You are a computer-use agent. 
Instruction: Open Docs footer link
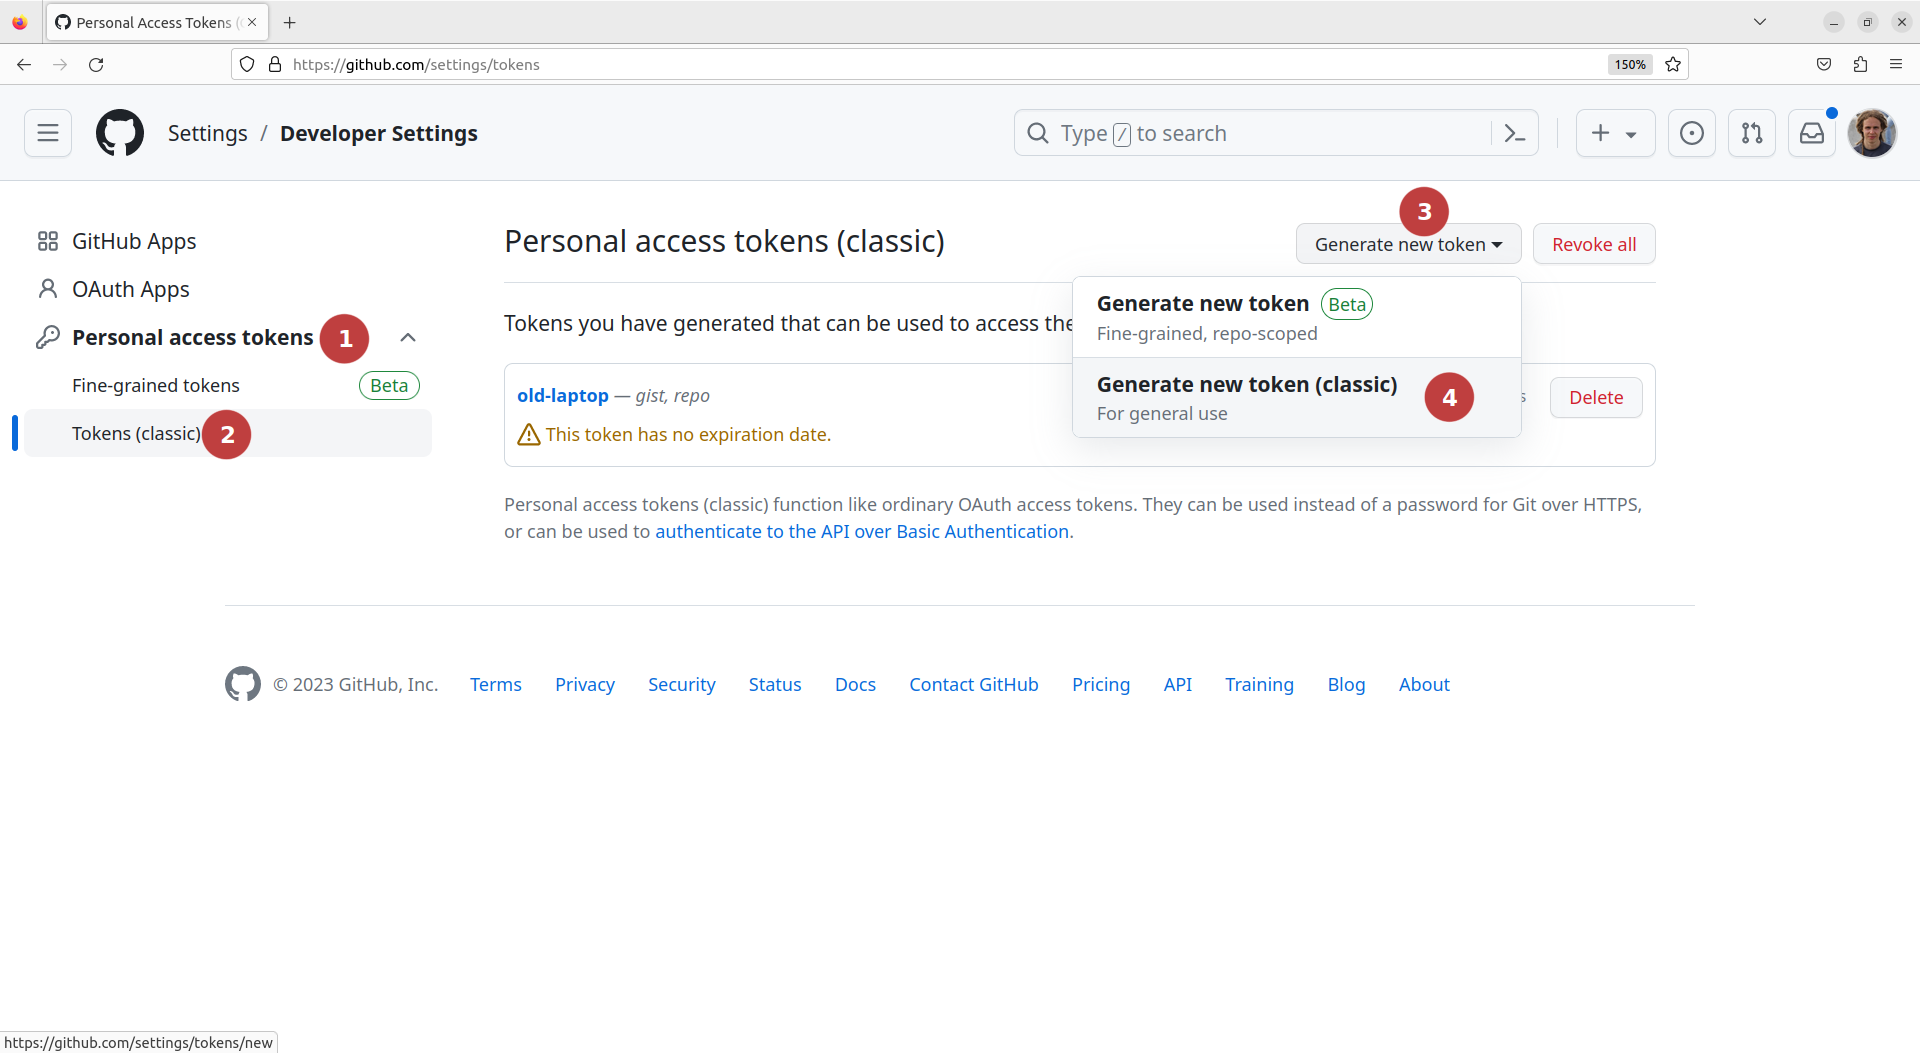click(855, 684)
